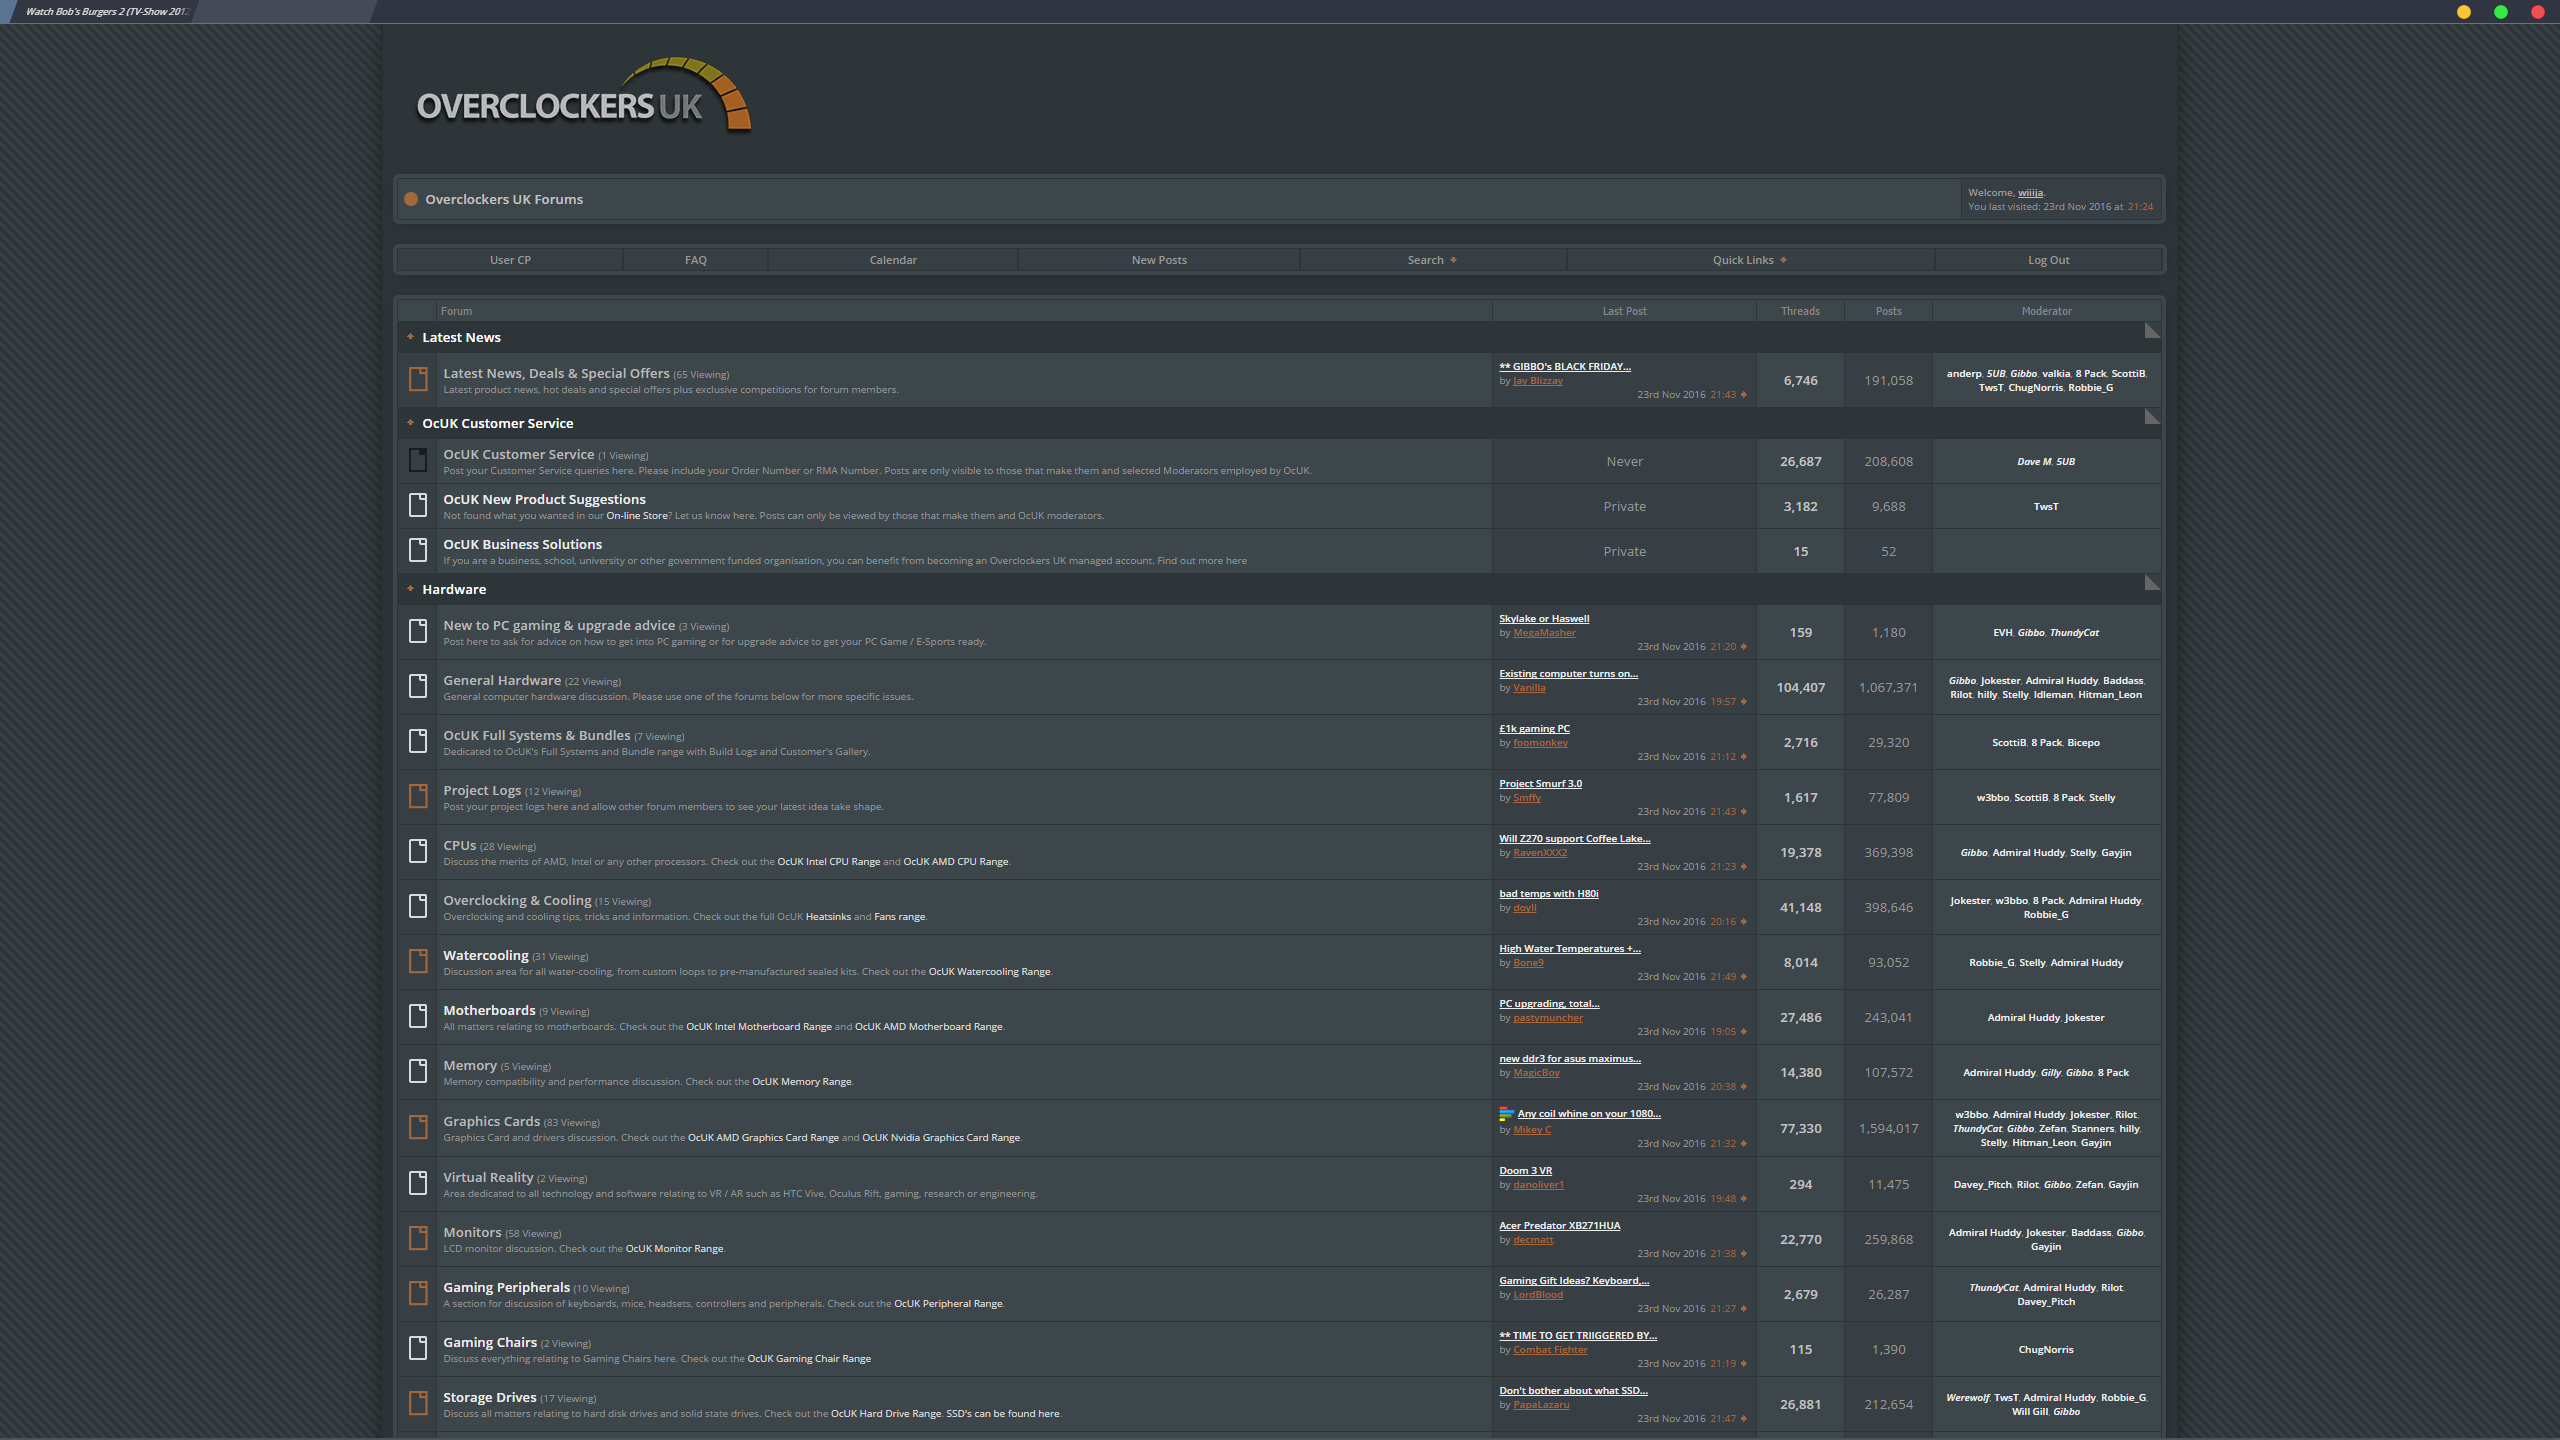Open the FAQ page
The image size is (2560, 1440).
click(x=695, y=260)
